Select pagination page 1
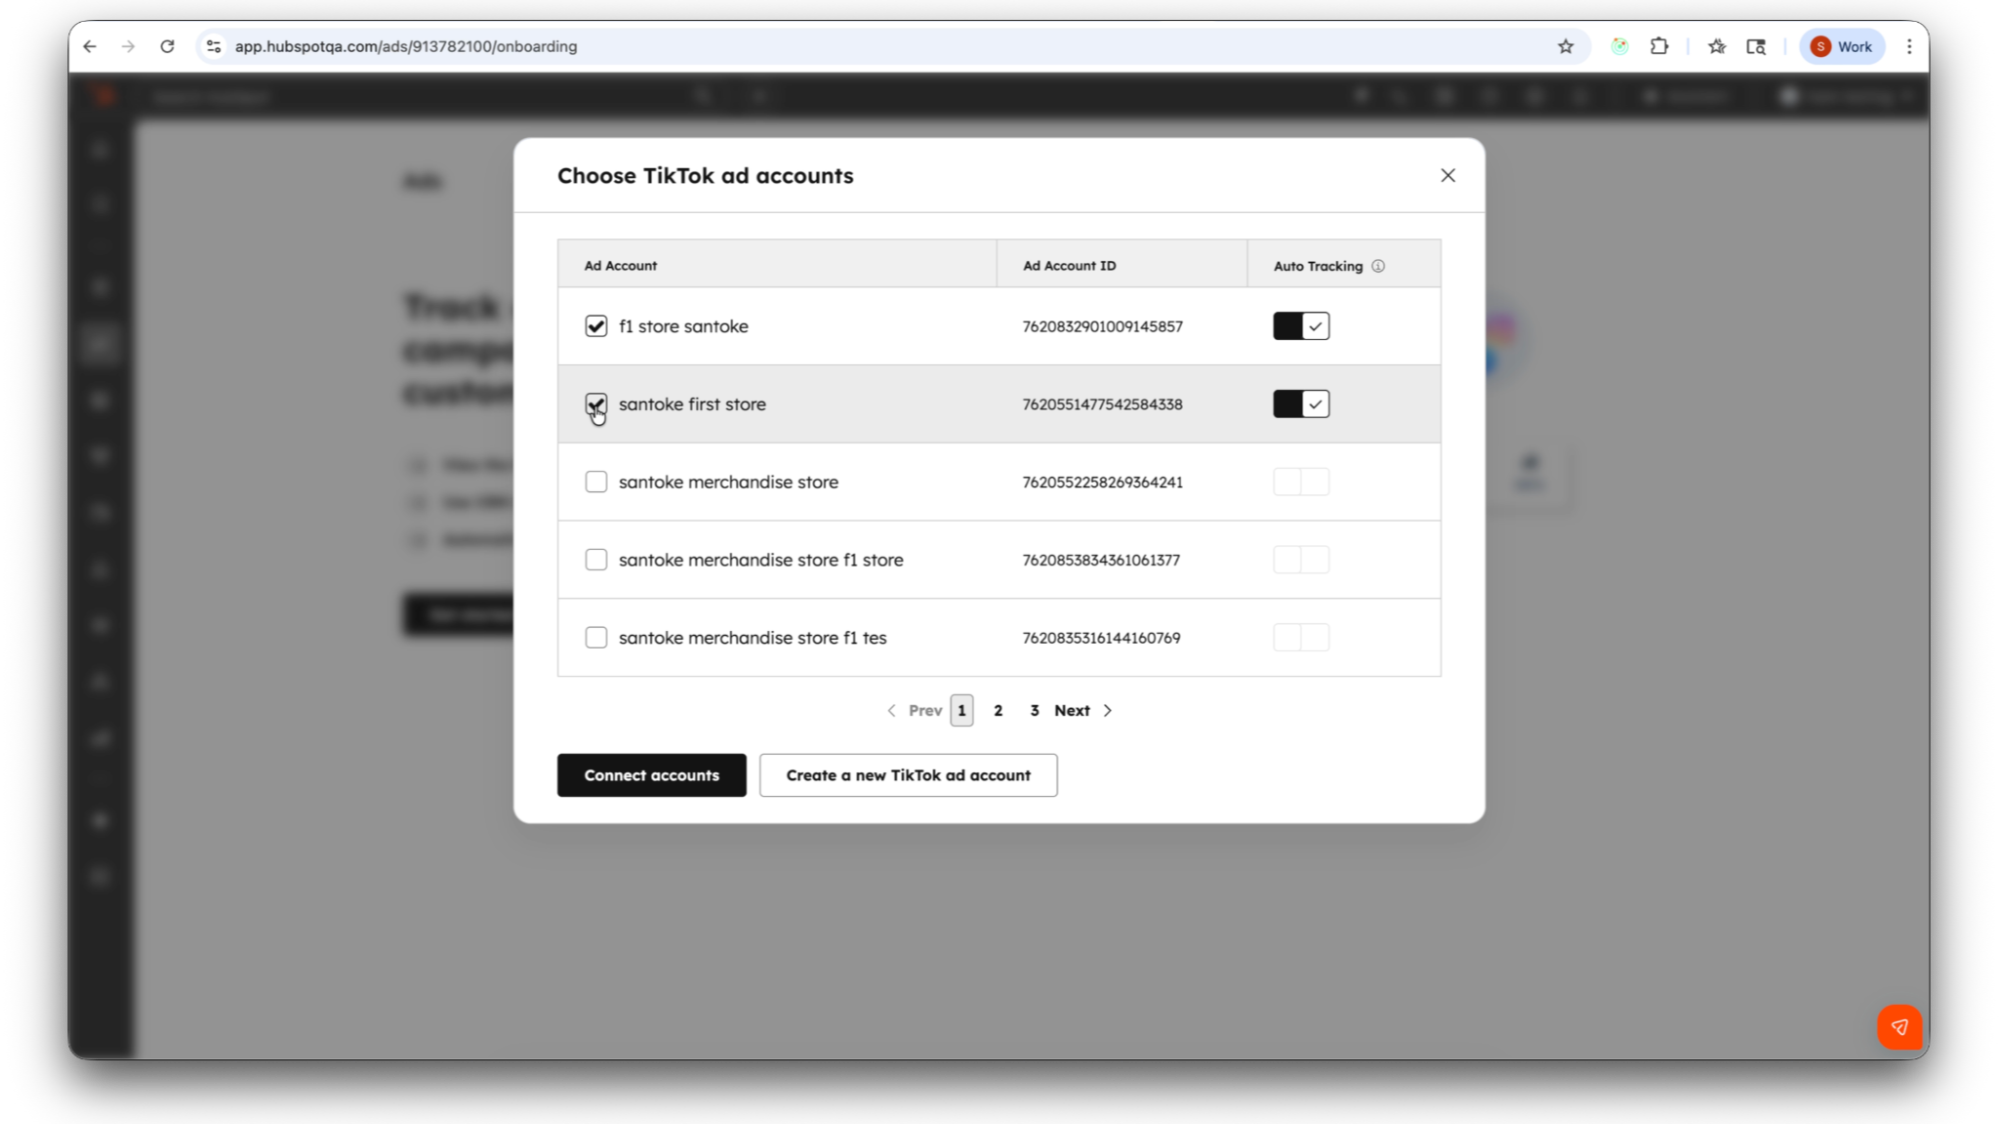Viewport: 1999px width, 1124px height. [x=962, y=711]
